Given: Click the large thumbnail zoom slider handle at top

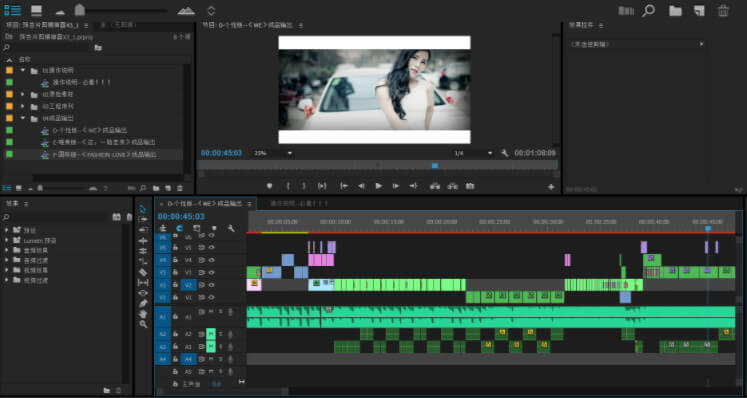Looking at the screenshot, I should [80, 10].
